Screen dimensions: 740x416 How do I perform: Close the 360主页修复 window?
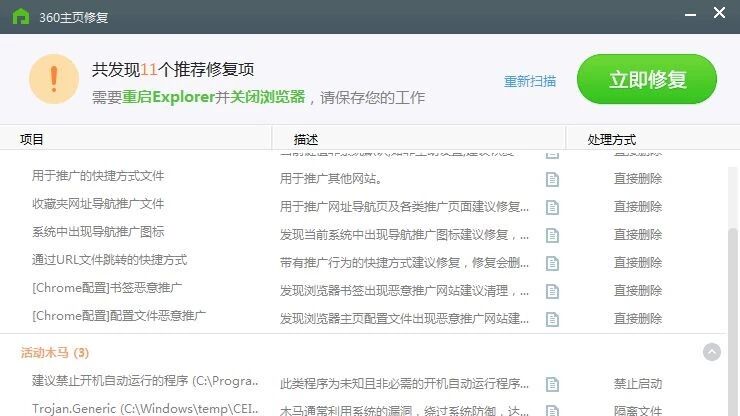pyautogui.click(x=719, y=13)
